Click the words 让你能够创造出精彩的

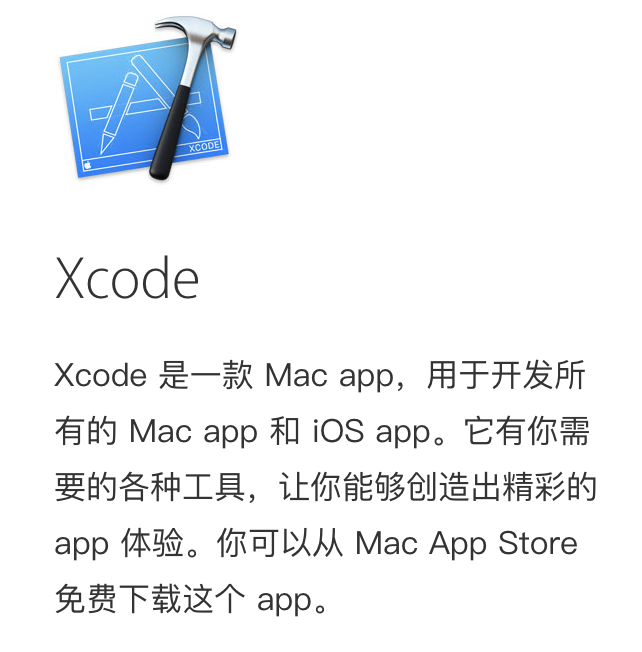click(x=437, y=487)
